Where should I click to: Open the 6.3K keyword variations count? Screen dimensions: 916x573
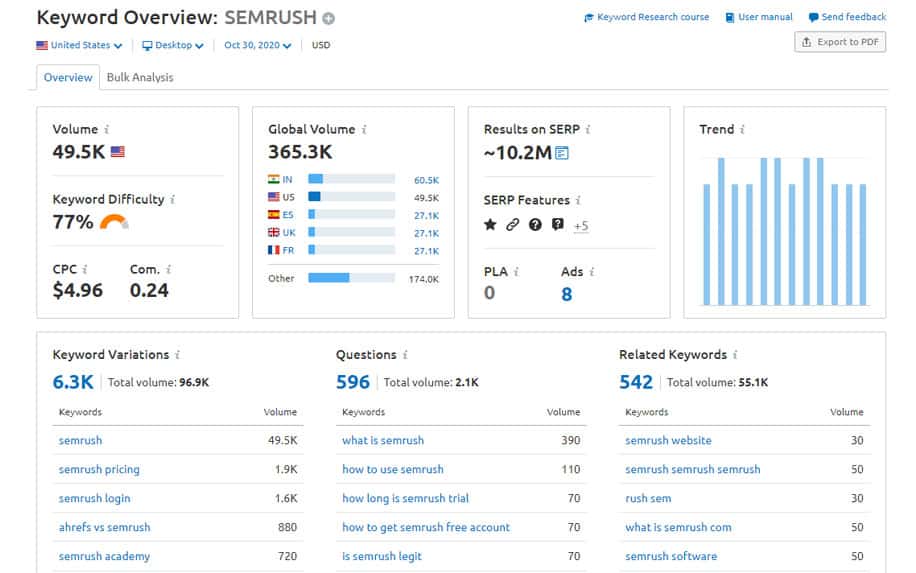tap(73, 382)
